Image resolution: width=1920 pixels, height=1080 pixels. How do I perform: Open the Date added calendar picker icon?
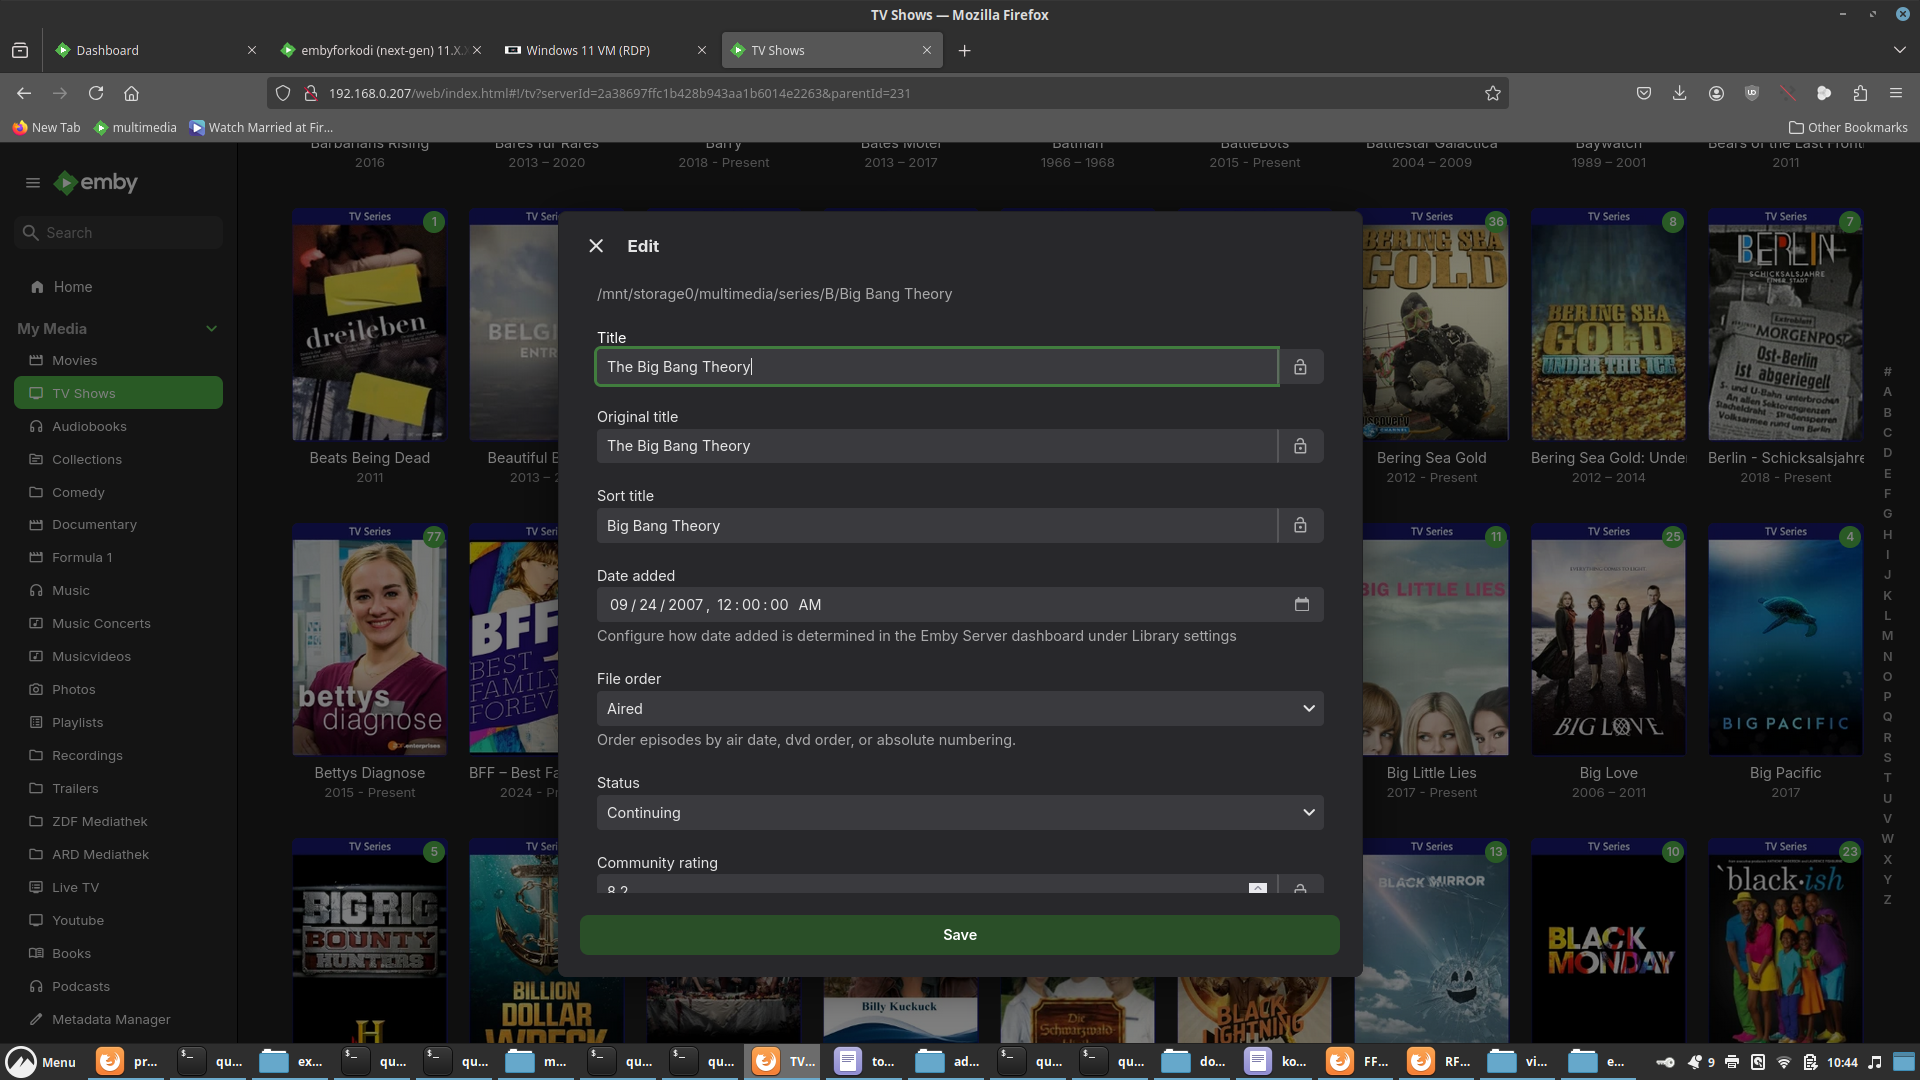(1301, 605)
